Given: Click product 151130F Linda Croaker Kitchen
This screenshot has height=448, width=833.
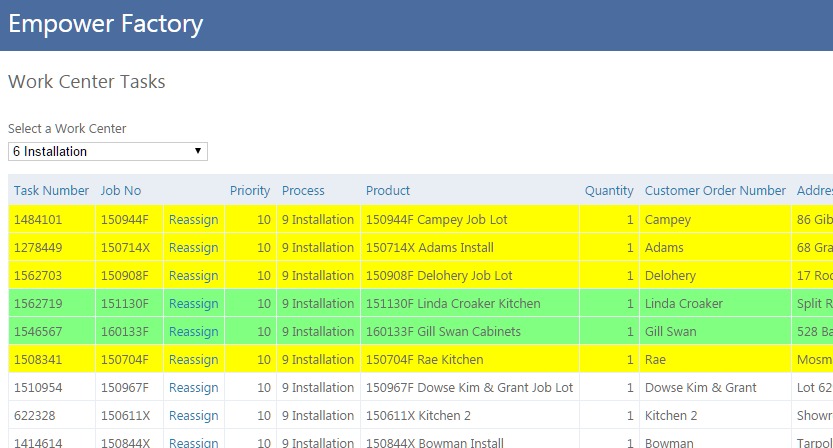Looking at the screenshot, I should (453, 304).
